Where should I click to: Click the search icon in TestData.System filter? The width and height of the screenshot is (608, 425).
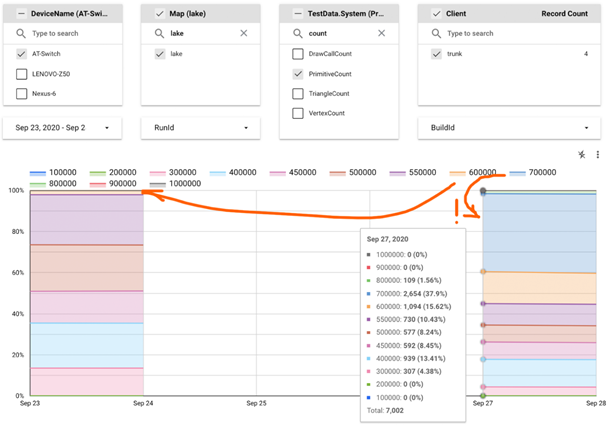click(298, 33)
